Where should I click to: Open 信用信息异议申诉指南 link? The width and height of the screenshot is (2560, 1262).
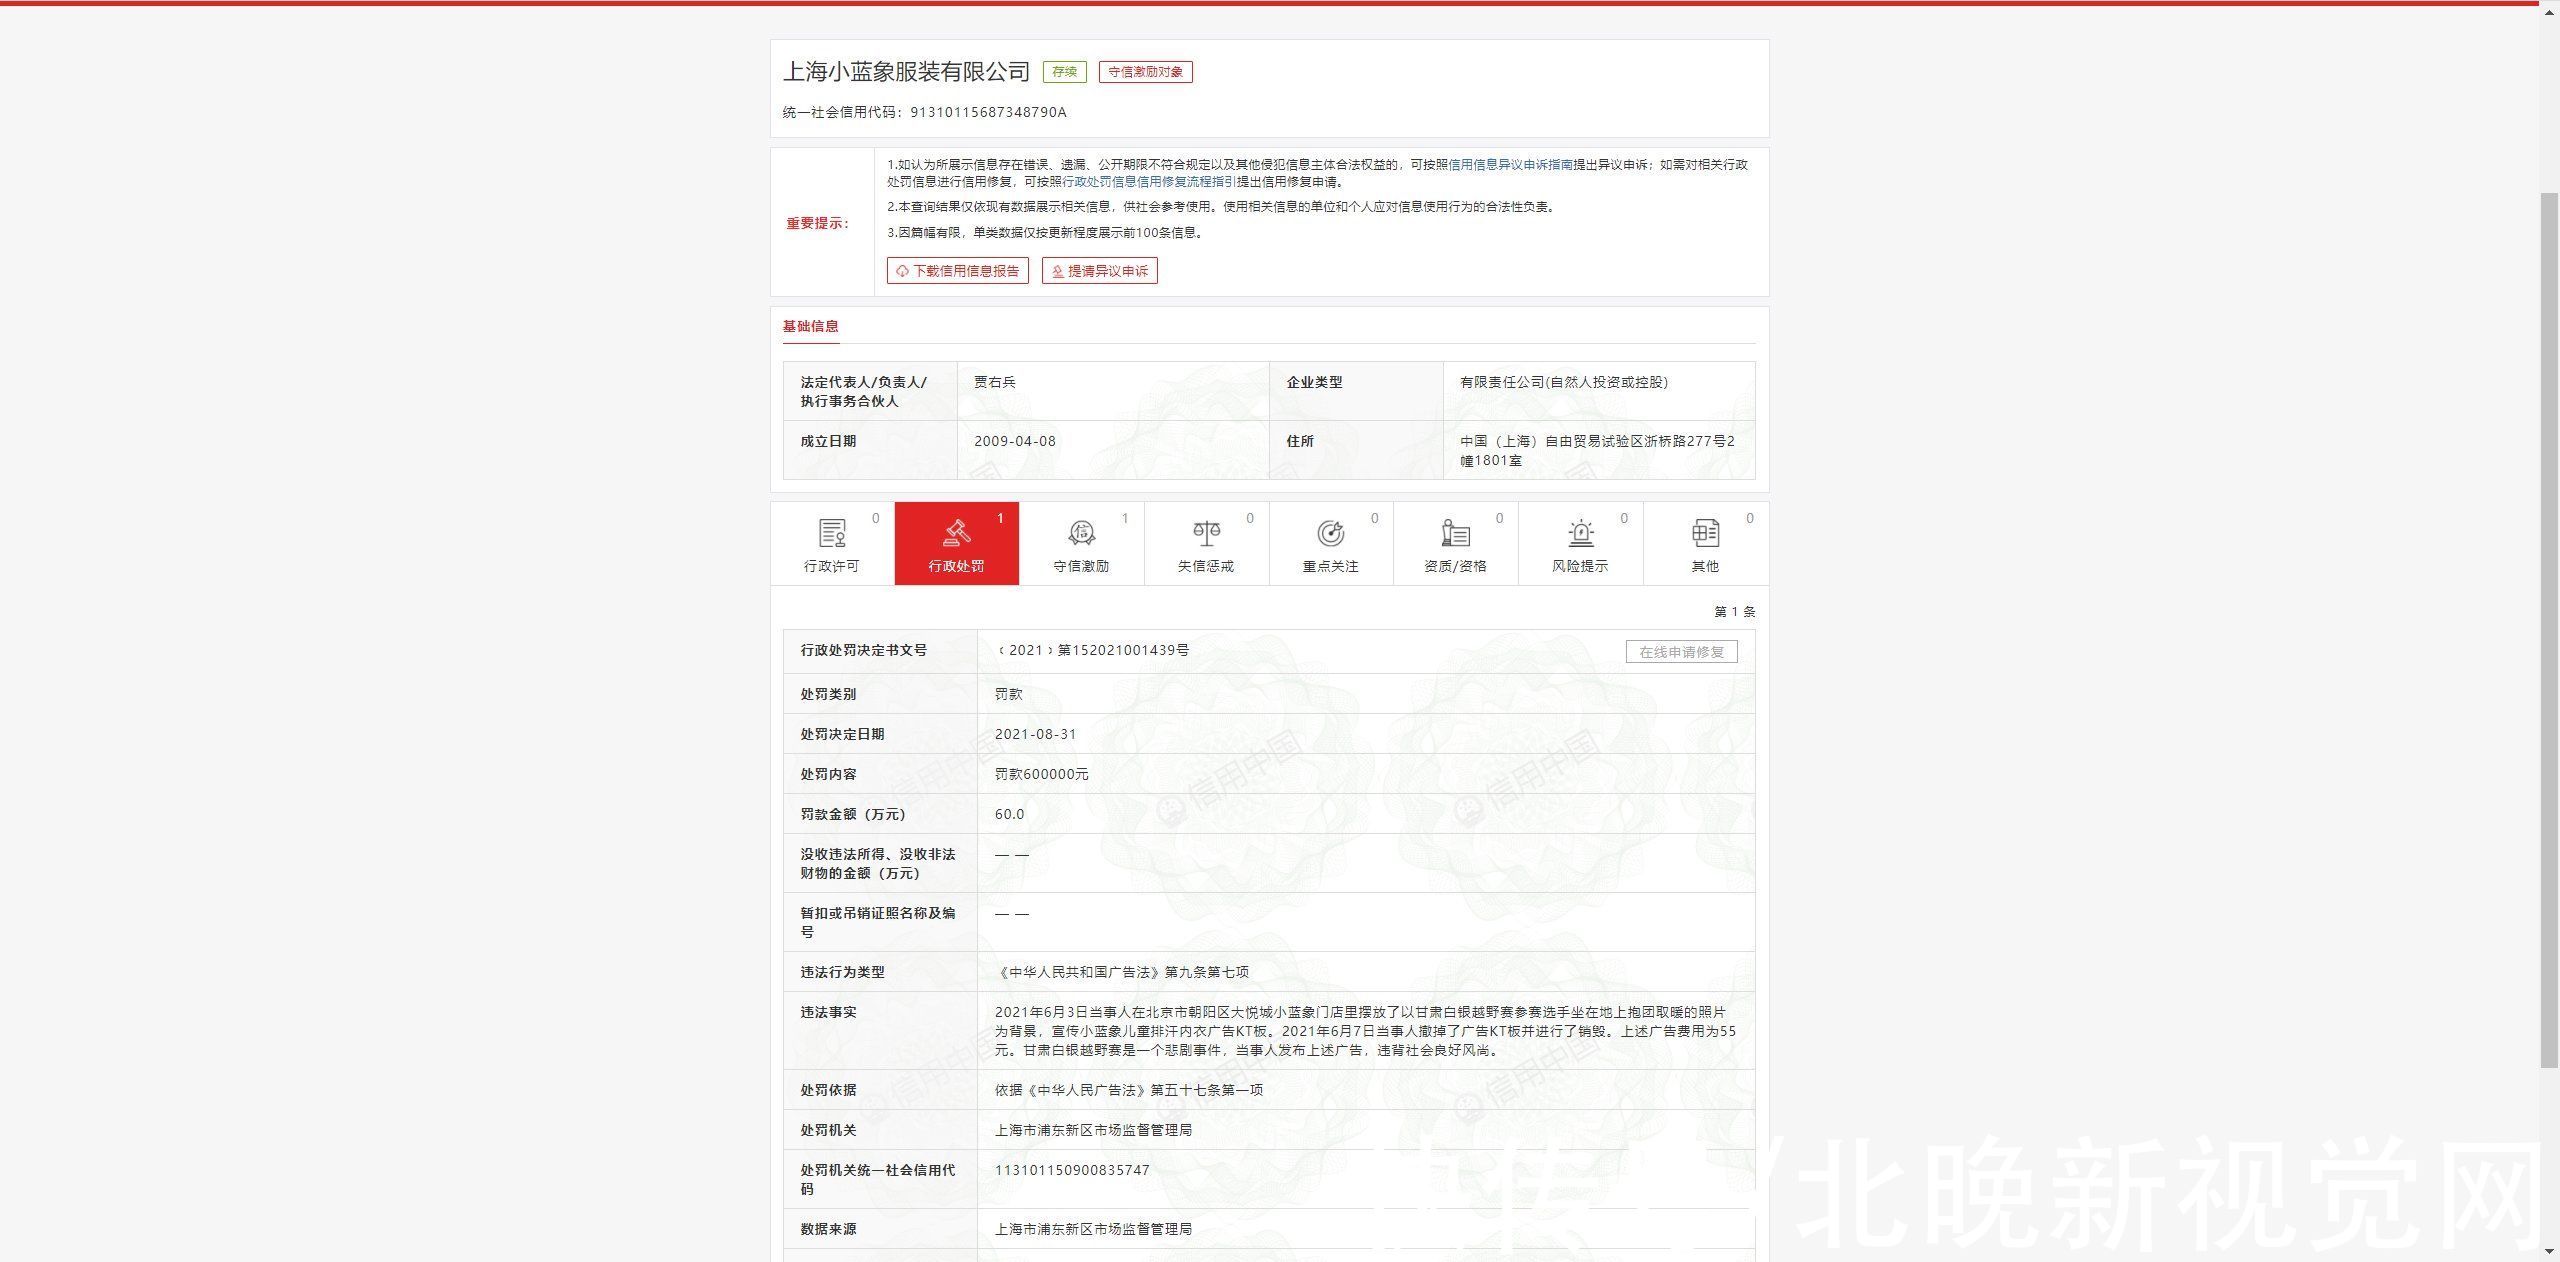pos(1510,164)
